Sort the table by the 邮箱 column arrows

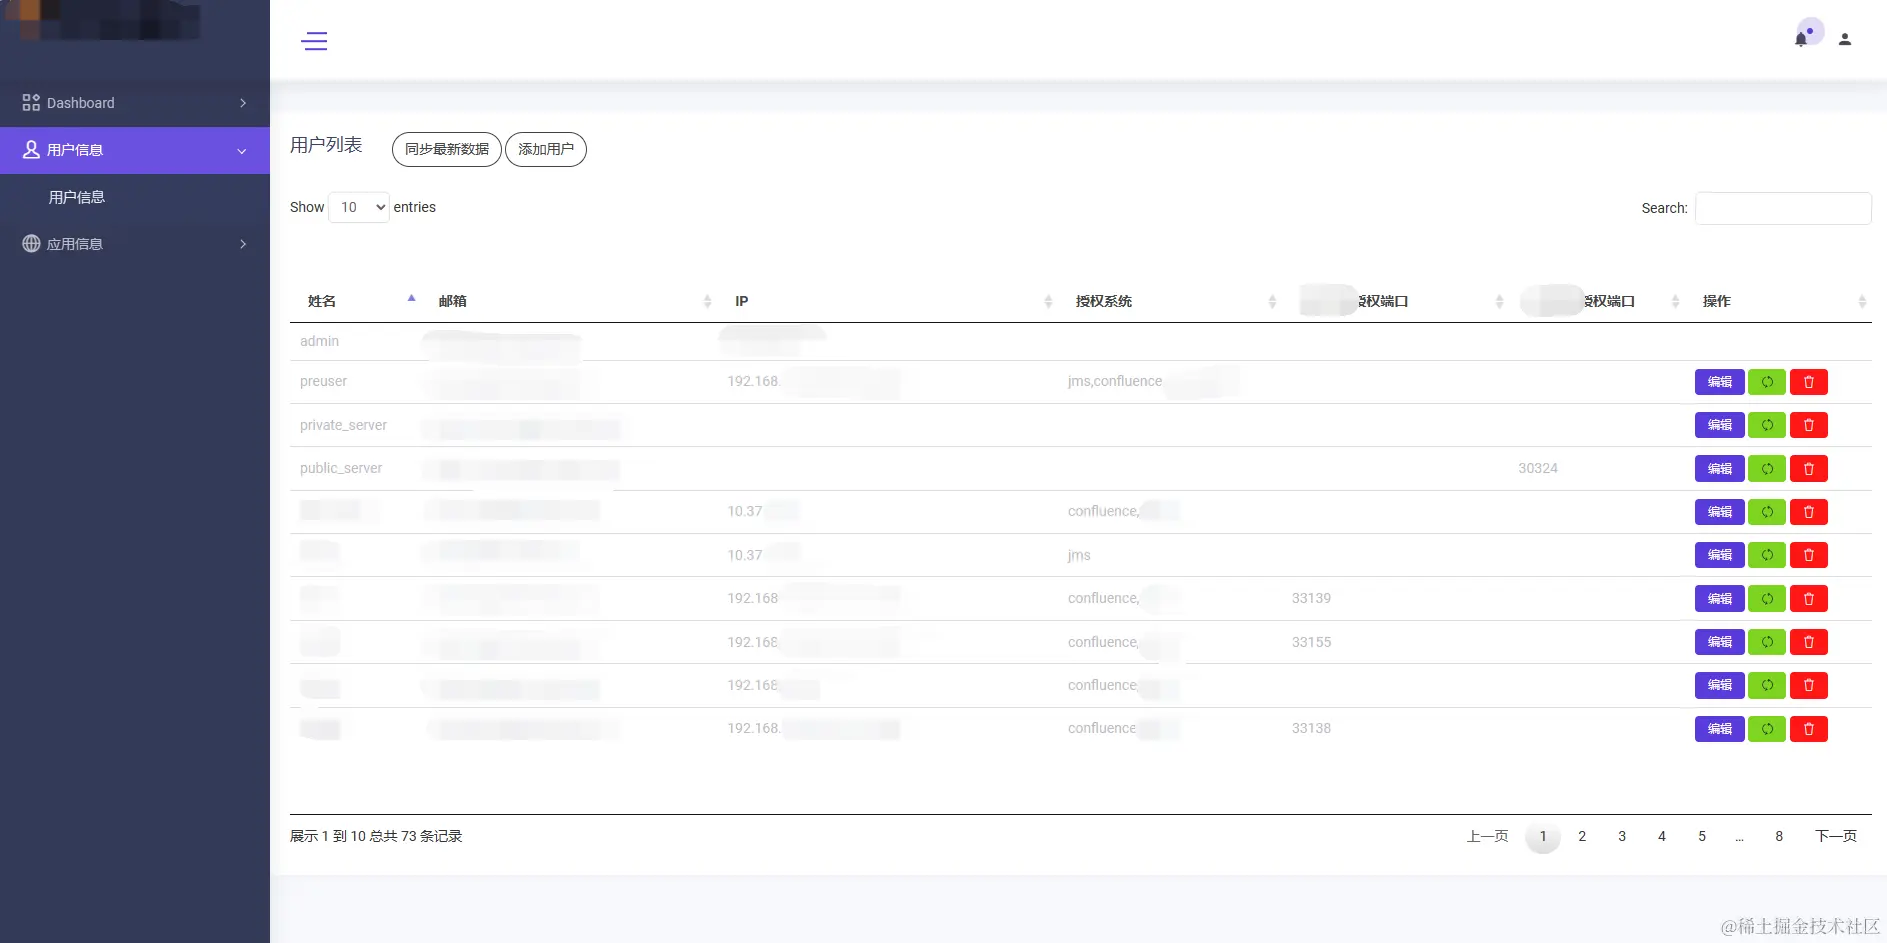707,301
